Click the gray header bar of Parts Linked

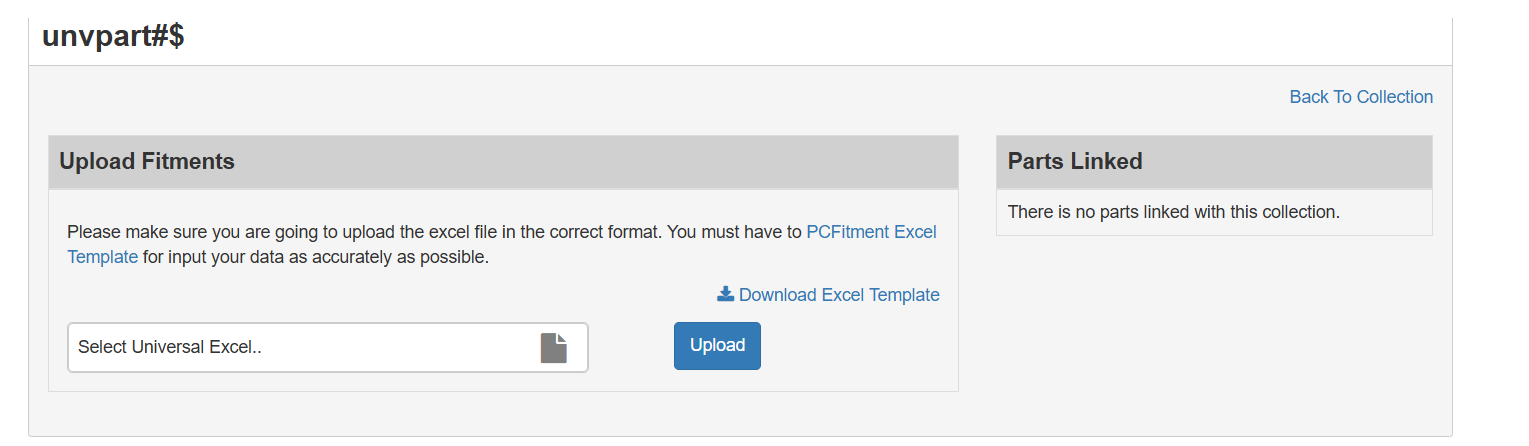click(1214, 162)
